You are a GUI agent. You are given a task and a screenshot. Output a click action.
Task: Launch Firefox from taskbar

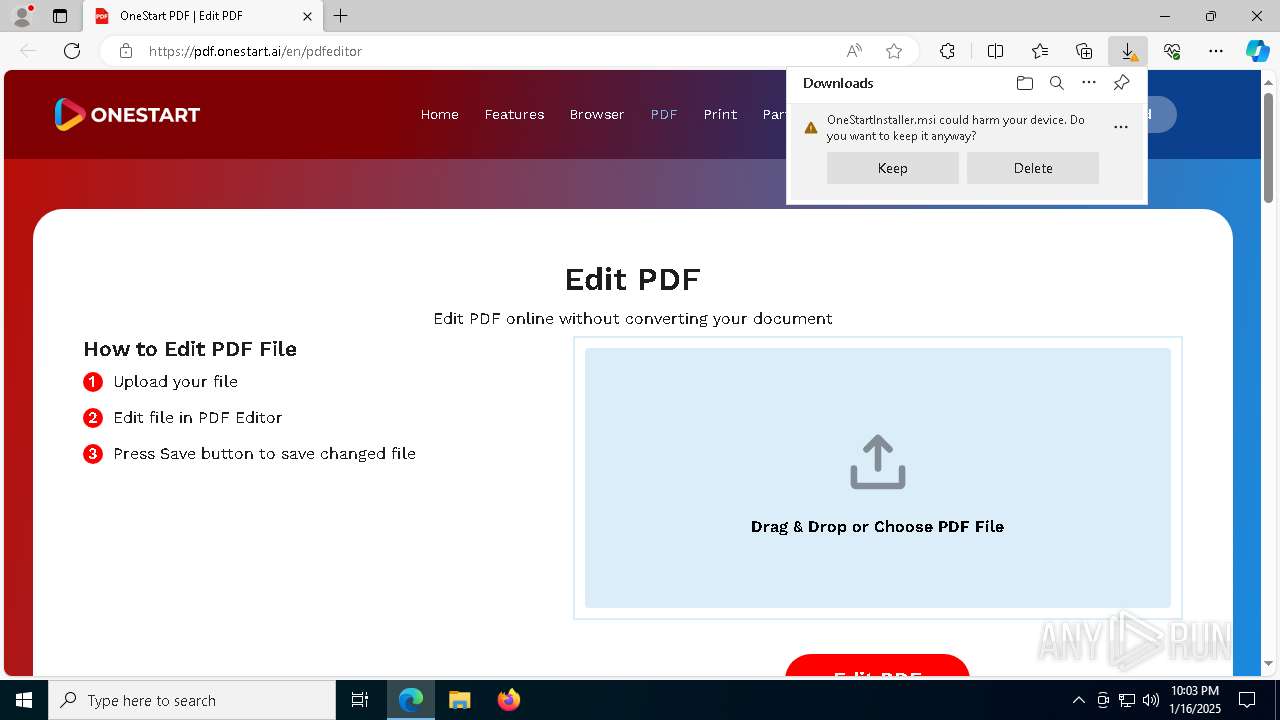(509, 700)
